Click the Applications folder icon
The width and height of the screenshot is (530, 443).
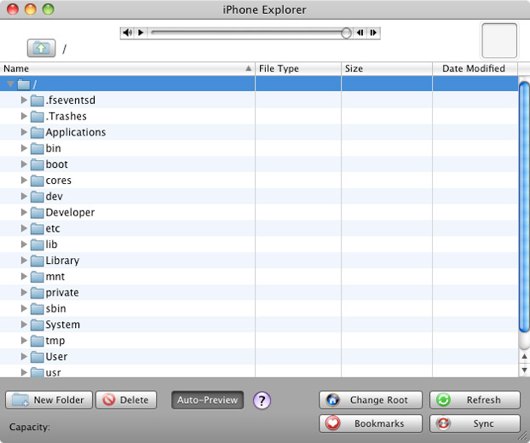click(37, 132)
